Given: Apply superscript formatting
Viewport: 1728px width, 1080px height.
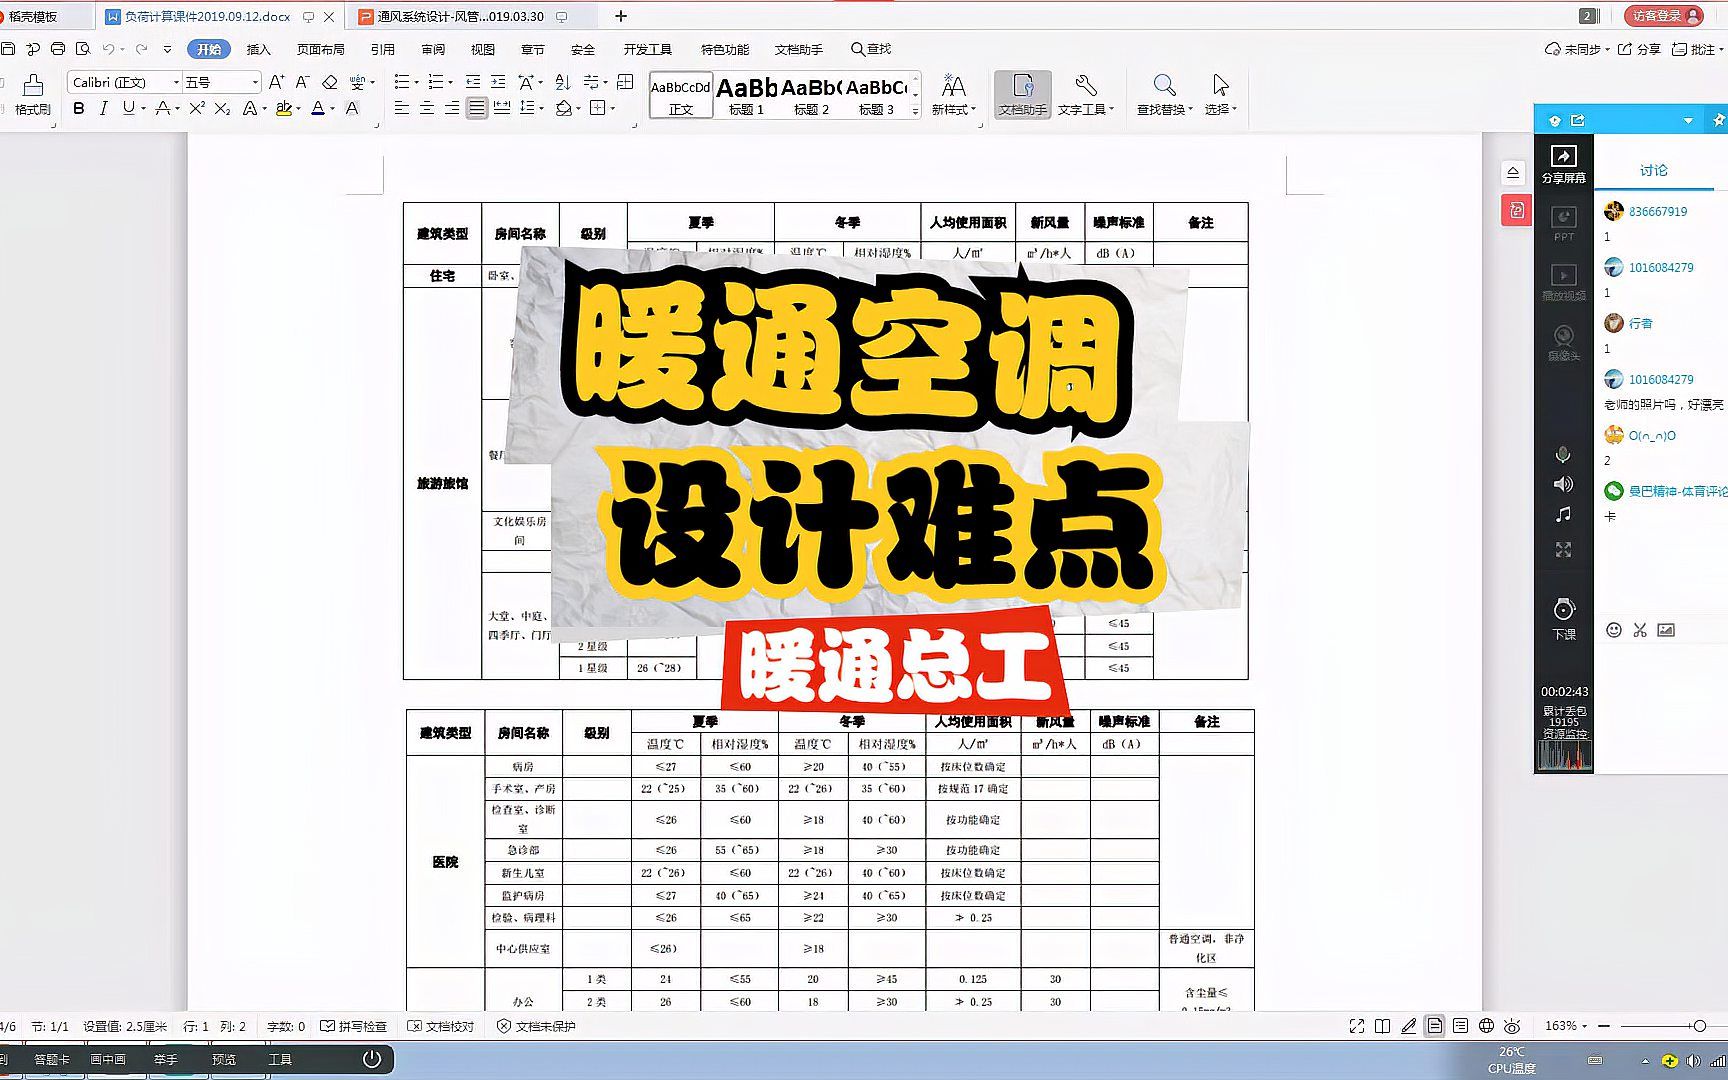Looking at the screenshot, I should [x=197, y=108].
